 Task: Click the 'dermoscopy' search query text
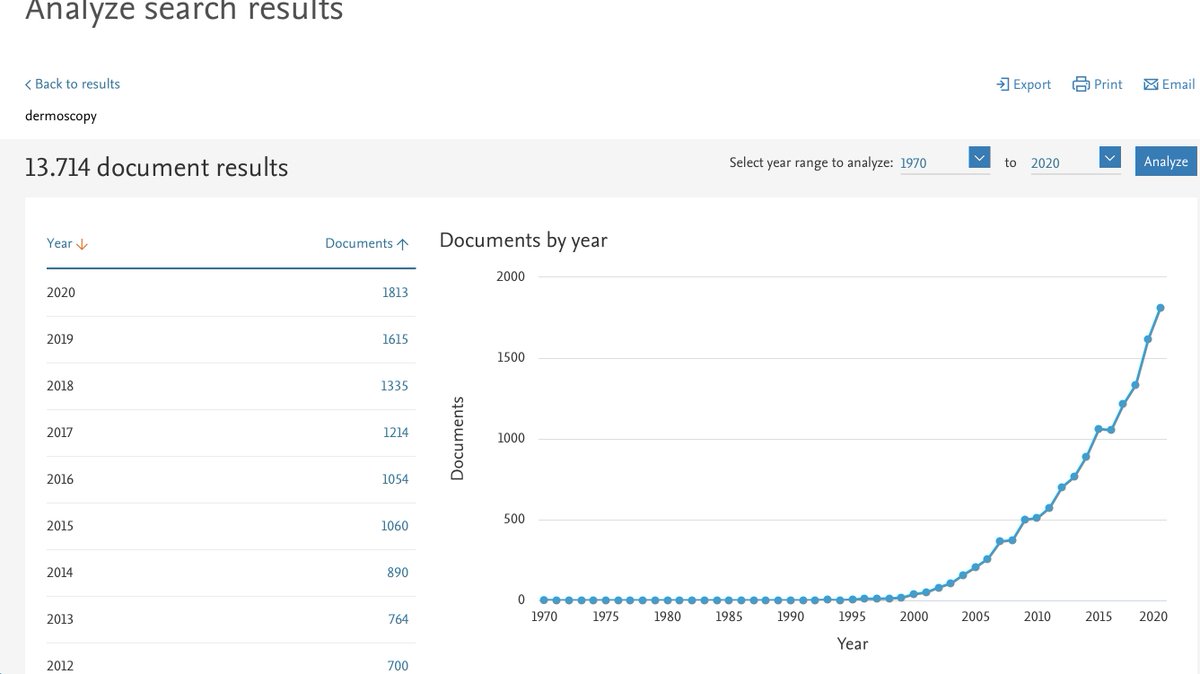61,116
